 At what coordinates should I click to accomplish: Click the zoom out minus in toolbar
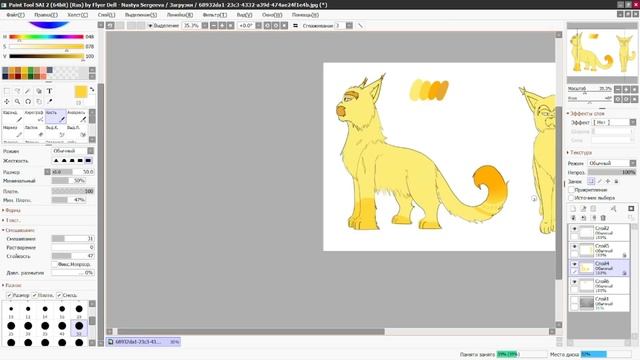[x=213, y=26]
